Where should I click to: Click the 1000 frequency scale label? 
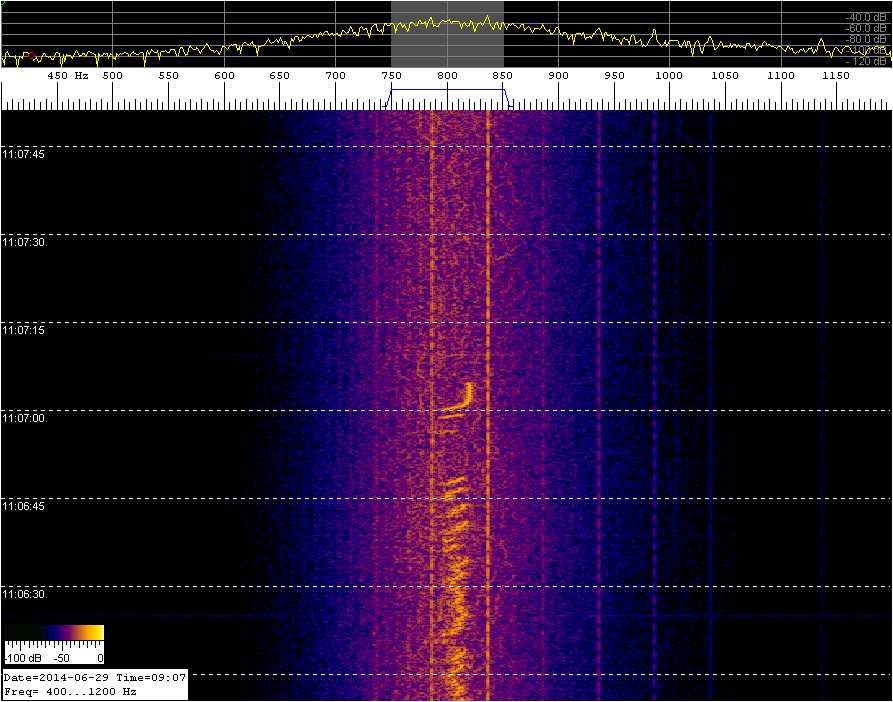(668, 76)
